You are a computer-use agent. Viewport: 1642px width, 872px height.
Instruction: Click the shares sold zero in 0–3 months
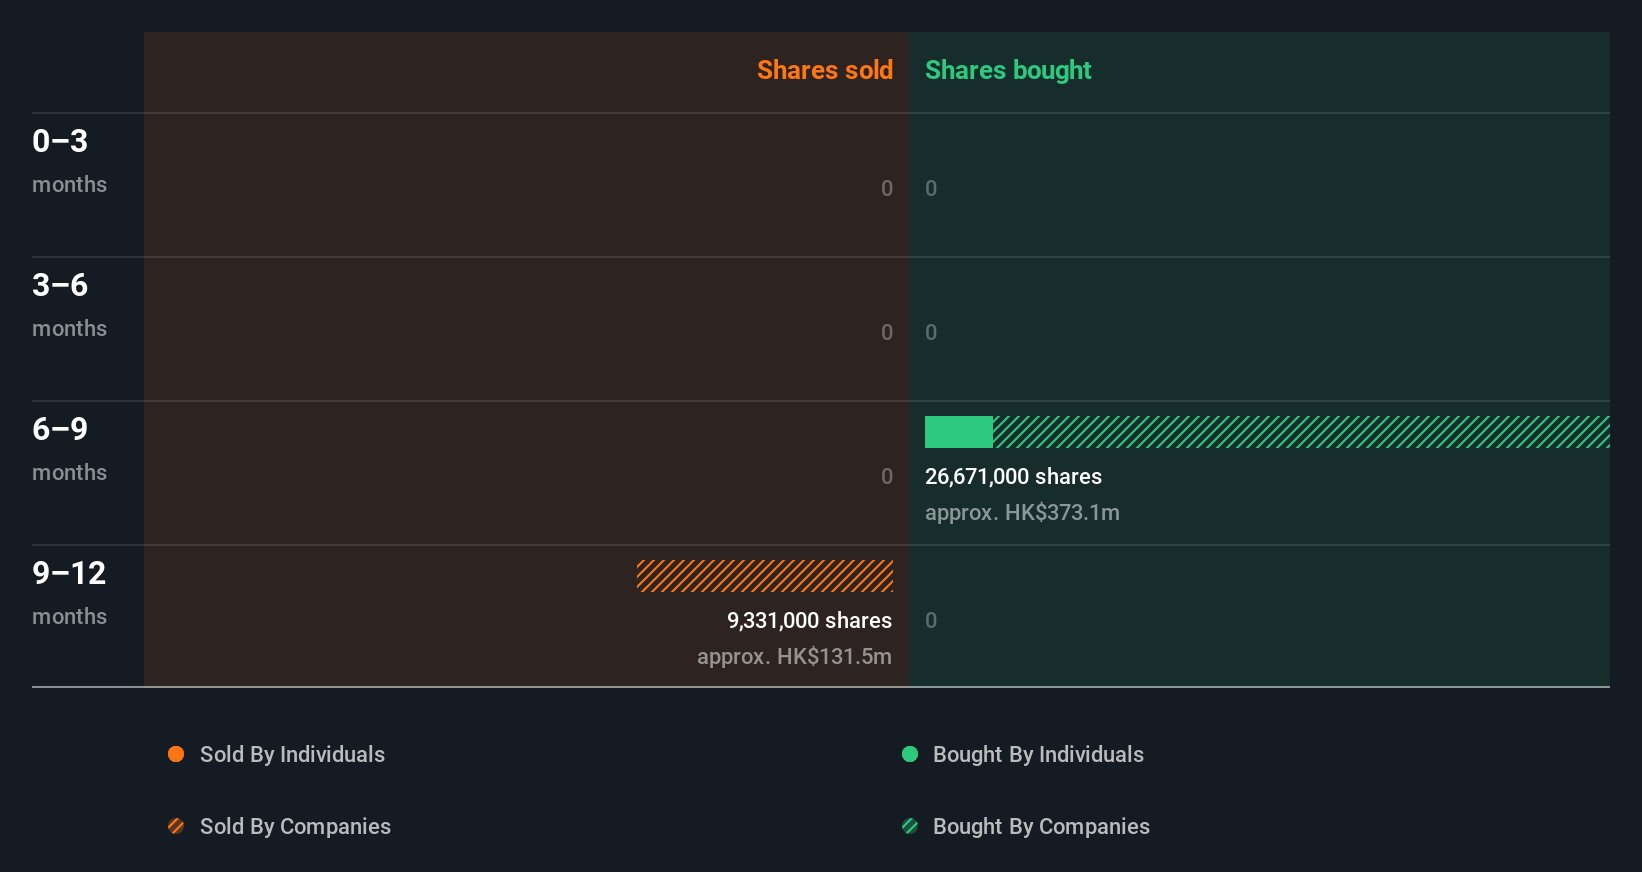[x=887, y=188]
